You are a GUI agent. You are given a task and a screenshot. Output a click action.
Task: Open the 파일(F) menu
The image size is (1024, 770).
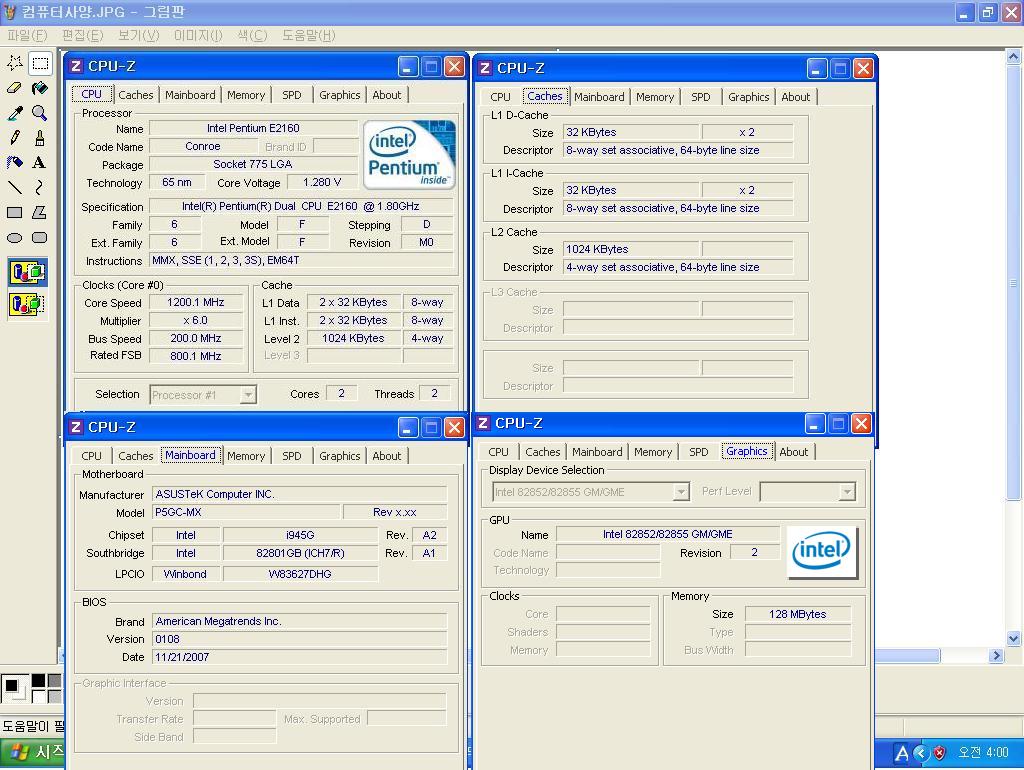pos(27,35)
